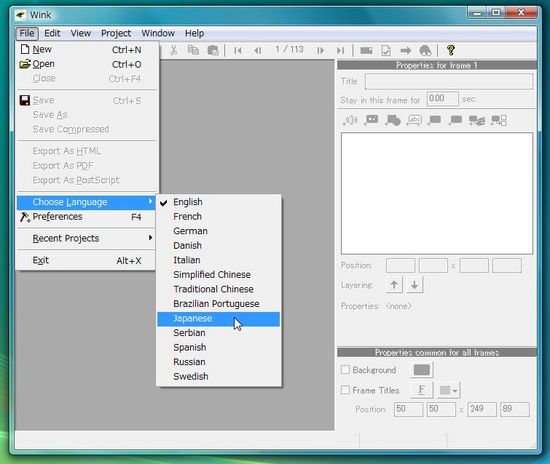Image resolution: width=550 pixels, height=464 pixels.
Task: Click the frame notes text area
Action: tap(437, 193)
